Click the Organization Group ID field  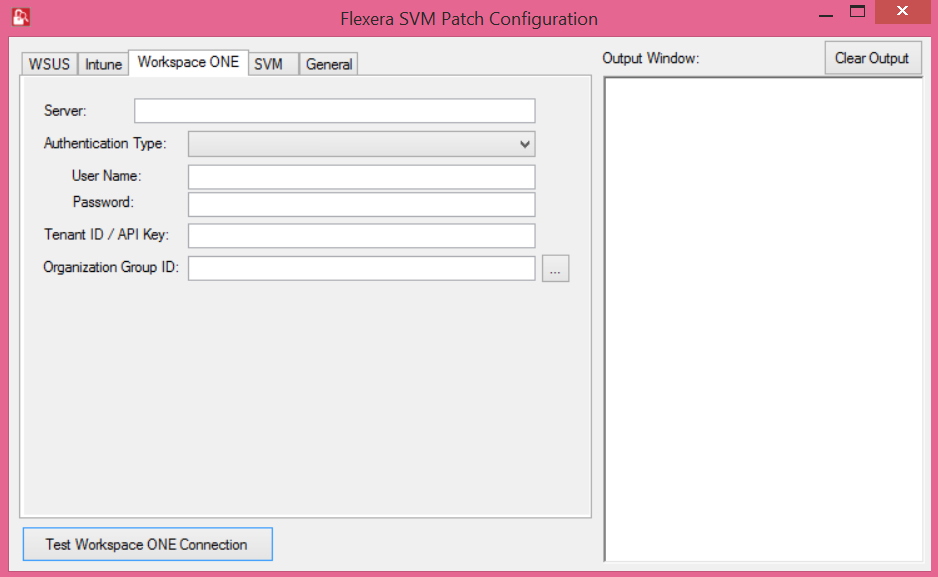[361, 268]
